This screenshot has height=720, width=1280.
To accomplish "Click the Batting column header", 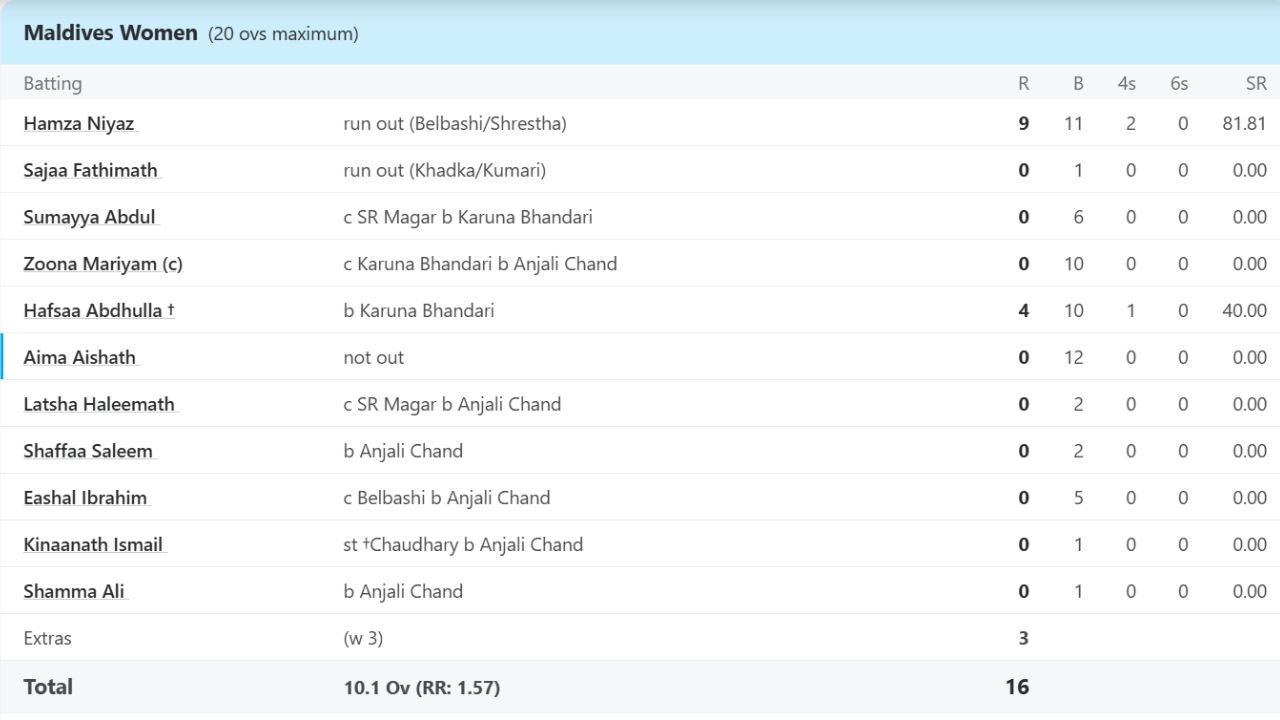I will [x=52, y=84].
